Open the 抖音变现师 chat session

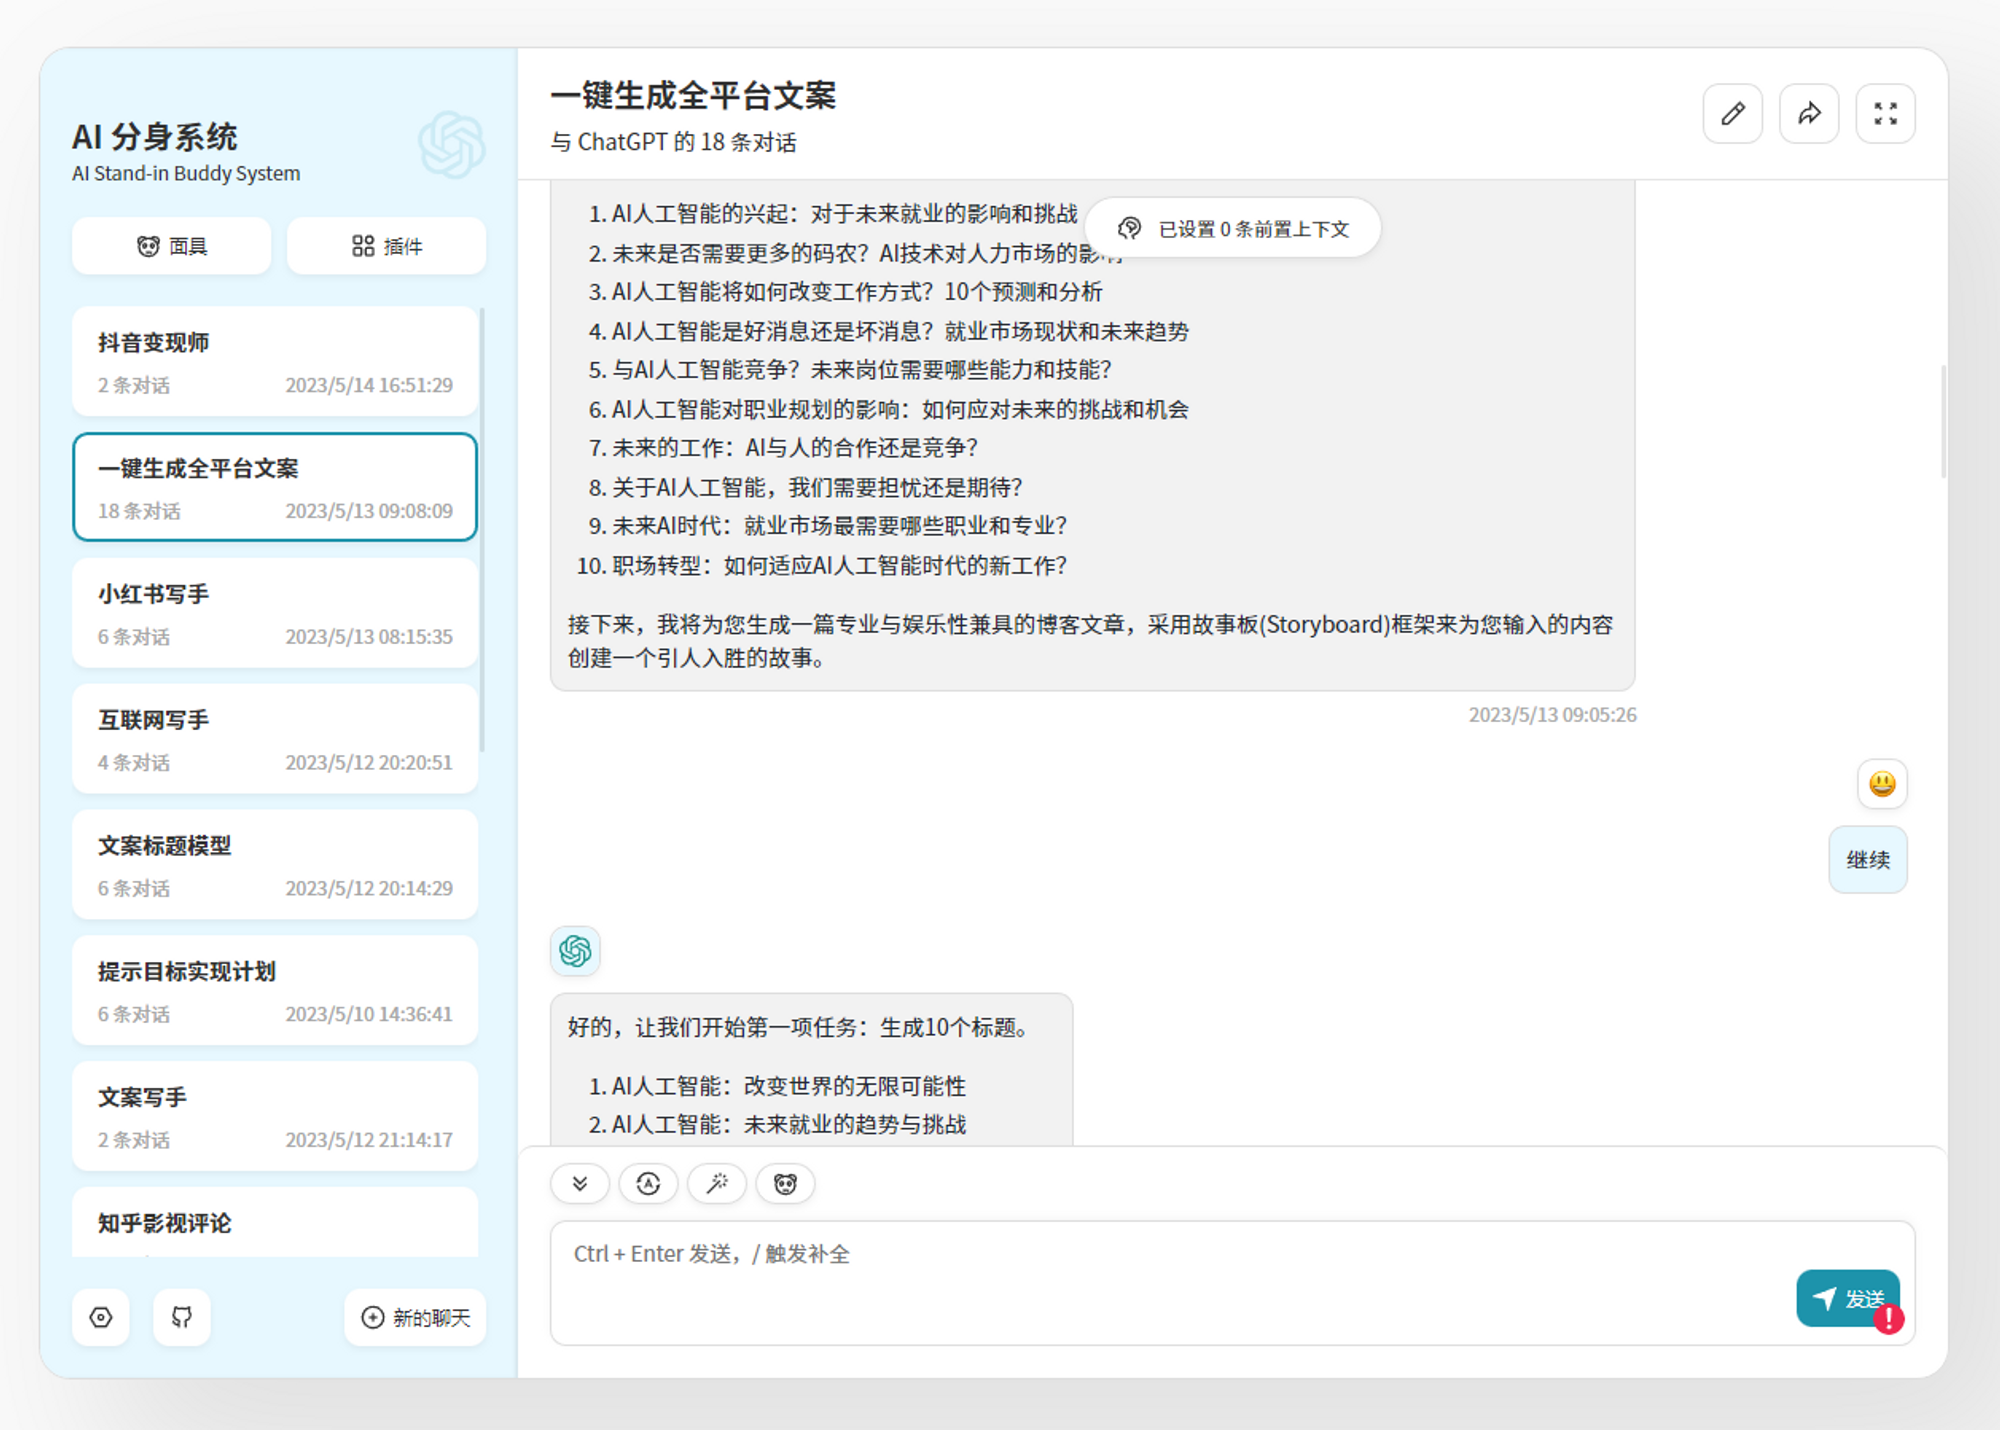click(275, 361)
